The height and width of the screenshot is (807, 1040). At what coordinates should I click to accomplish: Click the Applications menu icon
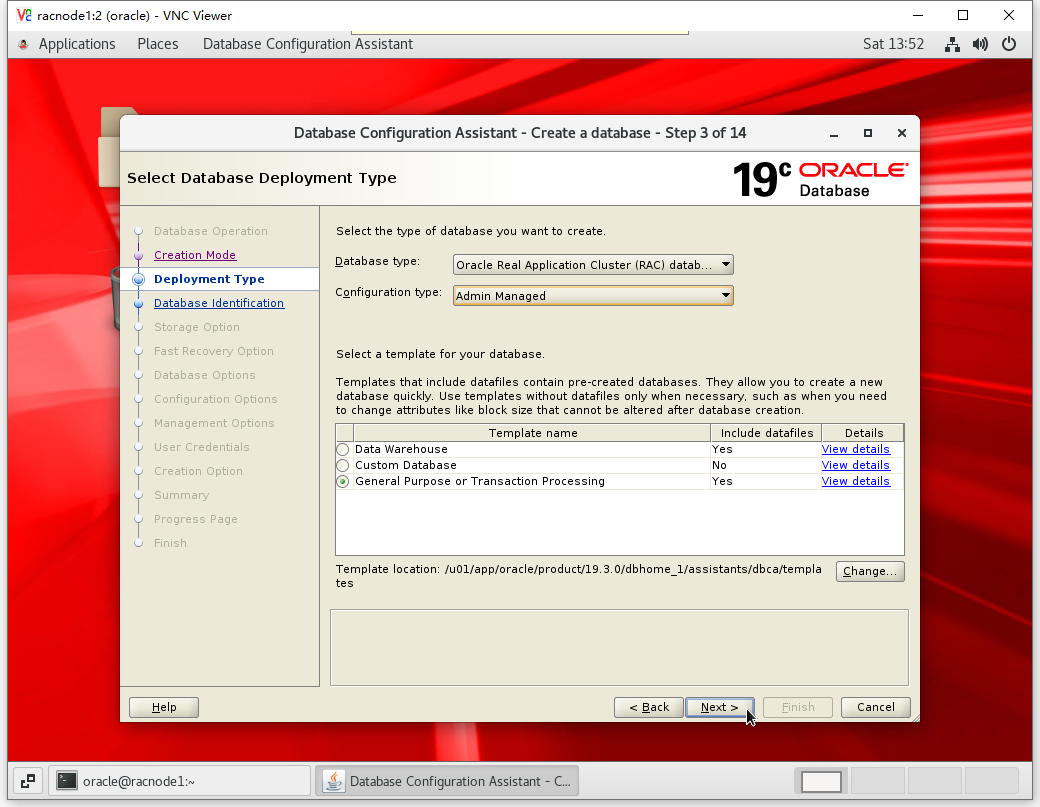(x=24, y=44)
